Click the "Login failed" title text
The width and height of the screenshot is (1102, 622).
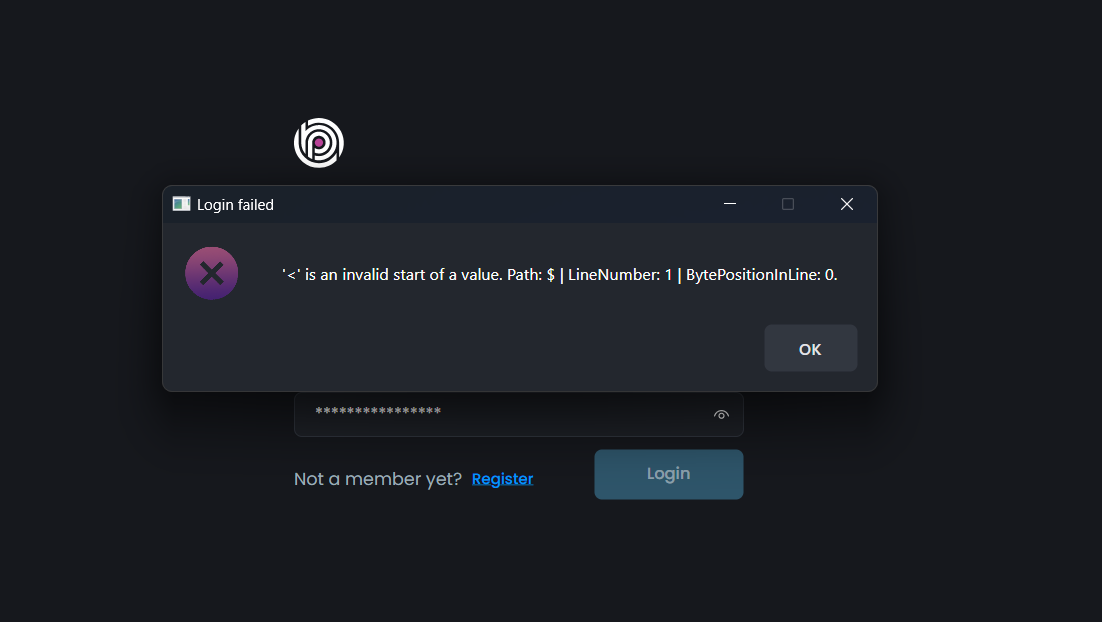coord(235,205)
